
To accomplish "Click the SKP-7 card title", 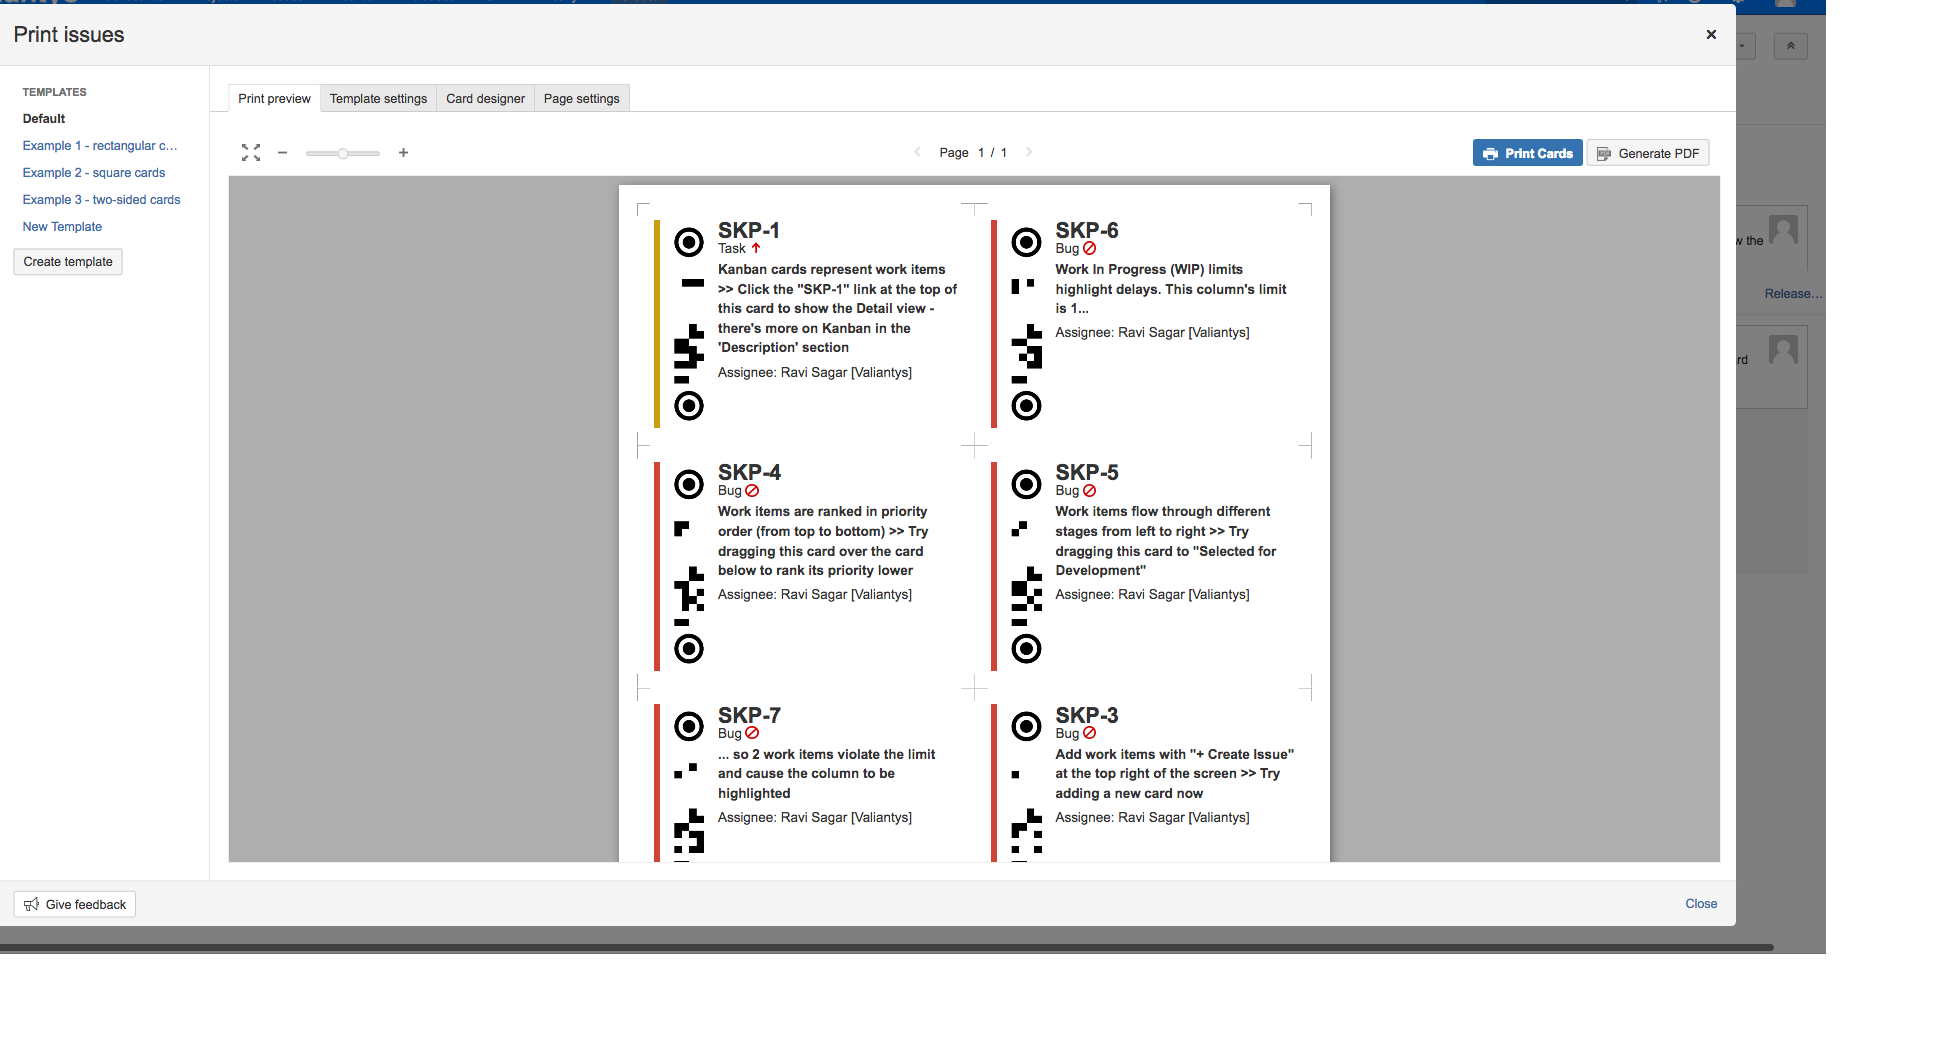I will click(x=749, y=715).
